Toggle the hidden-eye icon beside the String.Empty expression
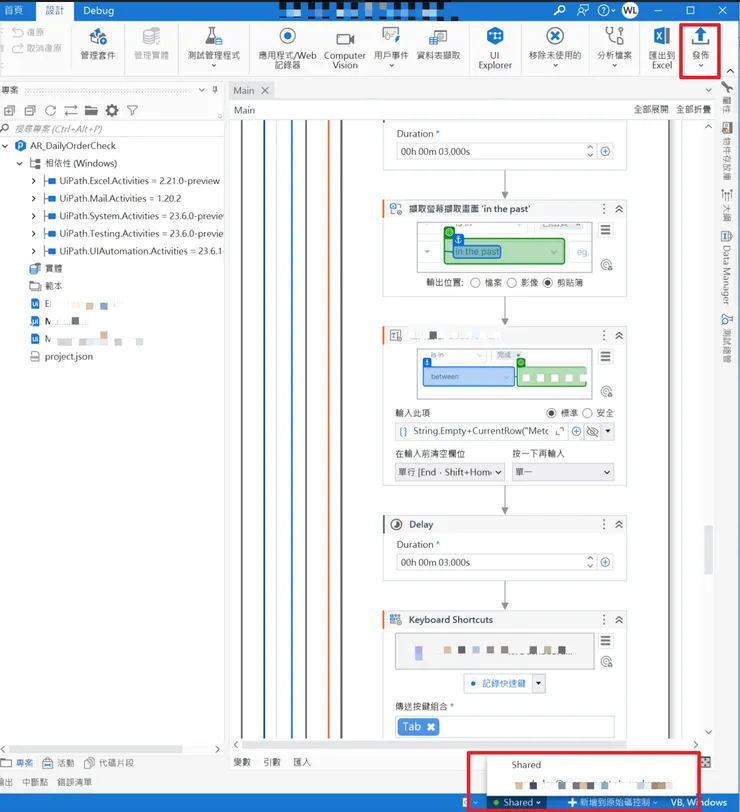This screenshot has width=740, height=812. point(592,431)
